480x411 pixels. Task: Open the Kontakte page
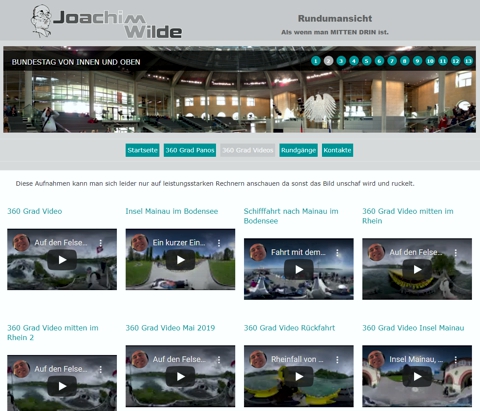(x=337, y=150)
